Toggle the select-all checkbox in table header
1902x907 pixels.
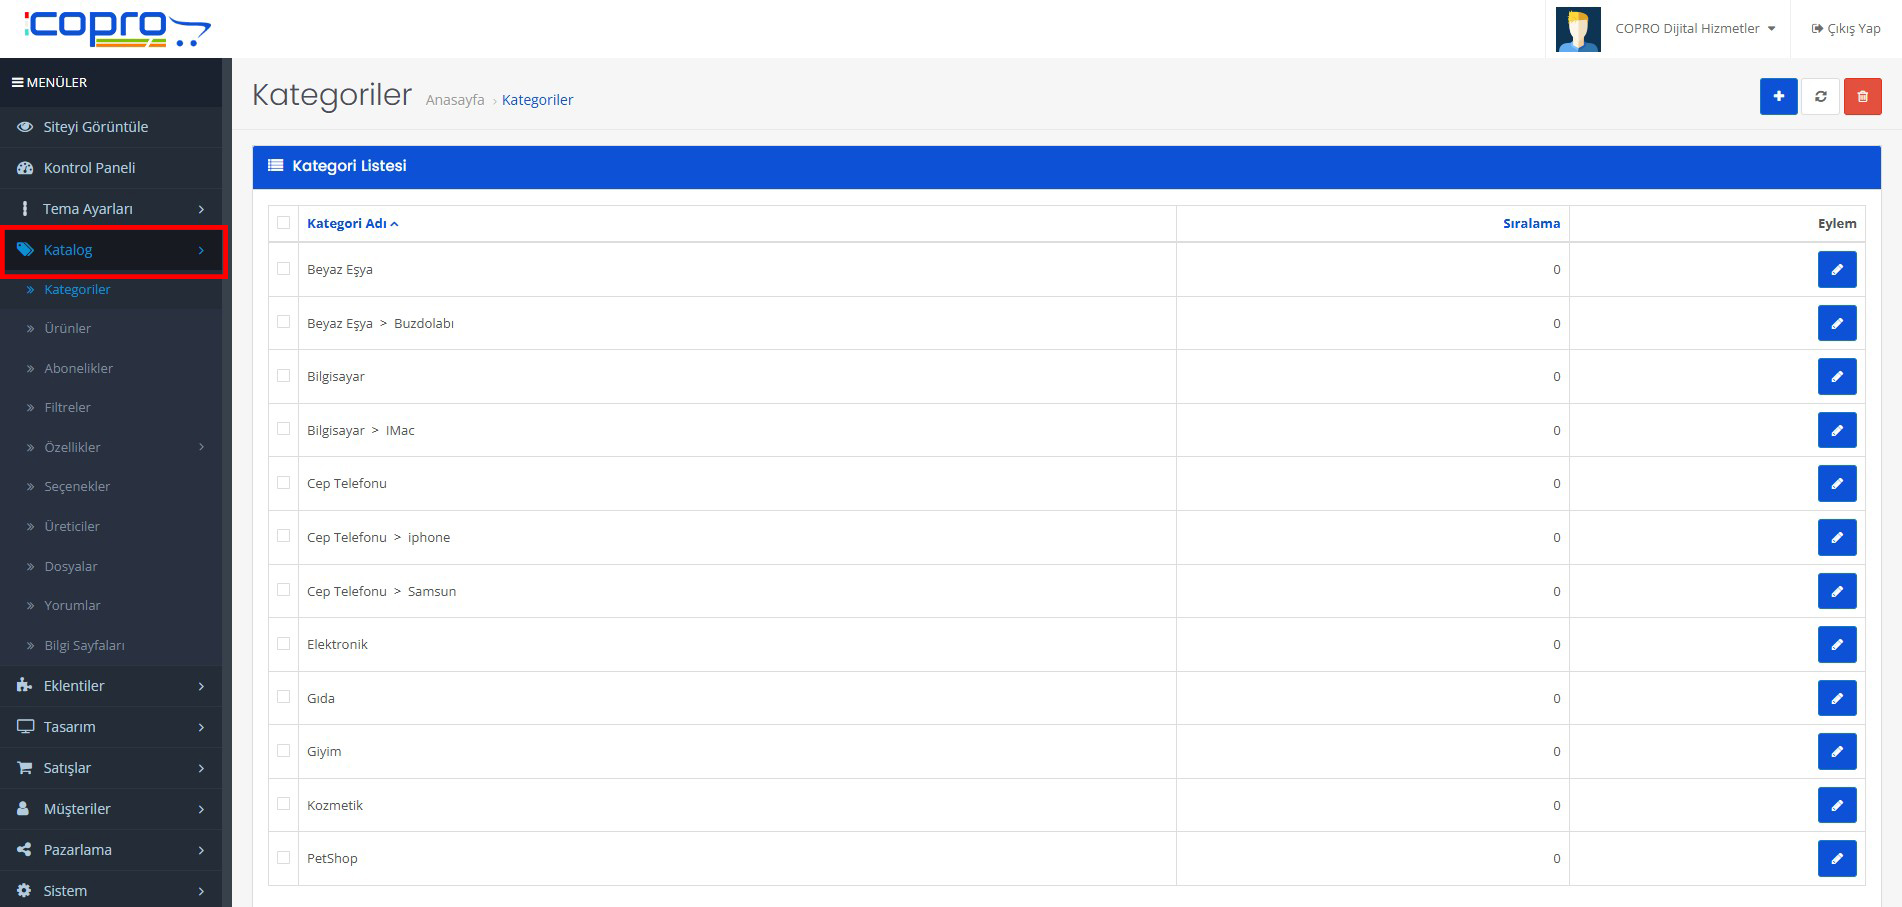click(x=284, y=223)
